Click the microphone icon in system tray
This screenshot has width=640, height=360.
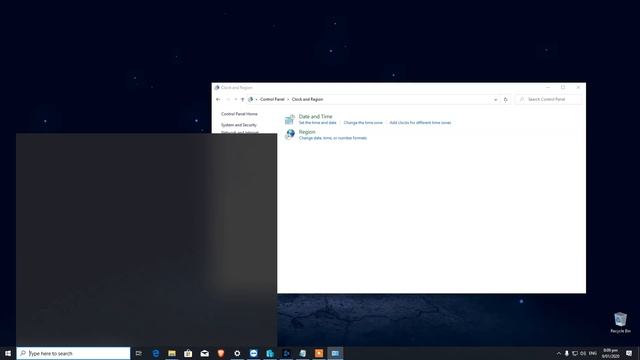[567, 353]
